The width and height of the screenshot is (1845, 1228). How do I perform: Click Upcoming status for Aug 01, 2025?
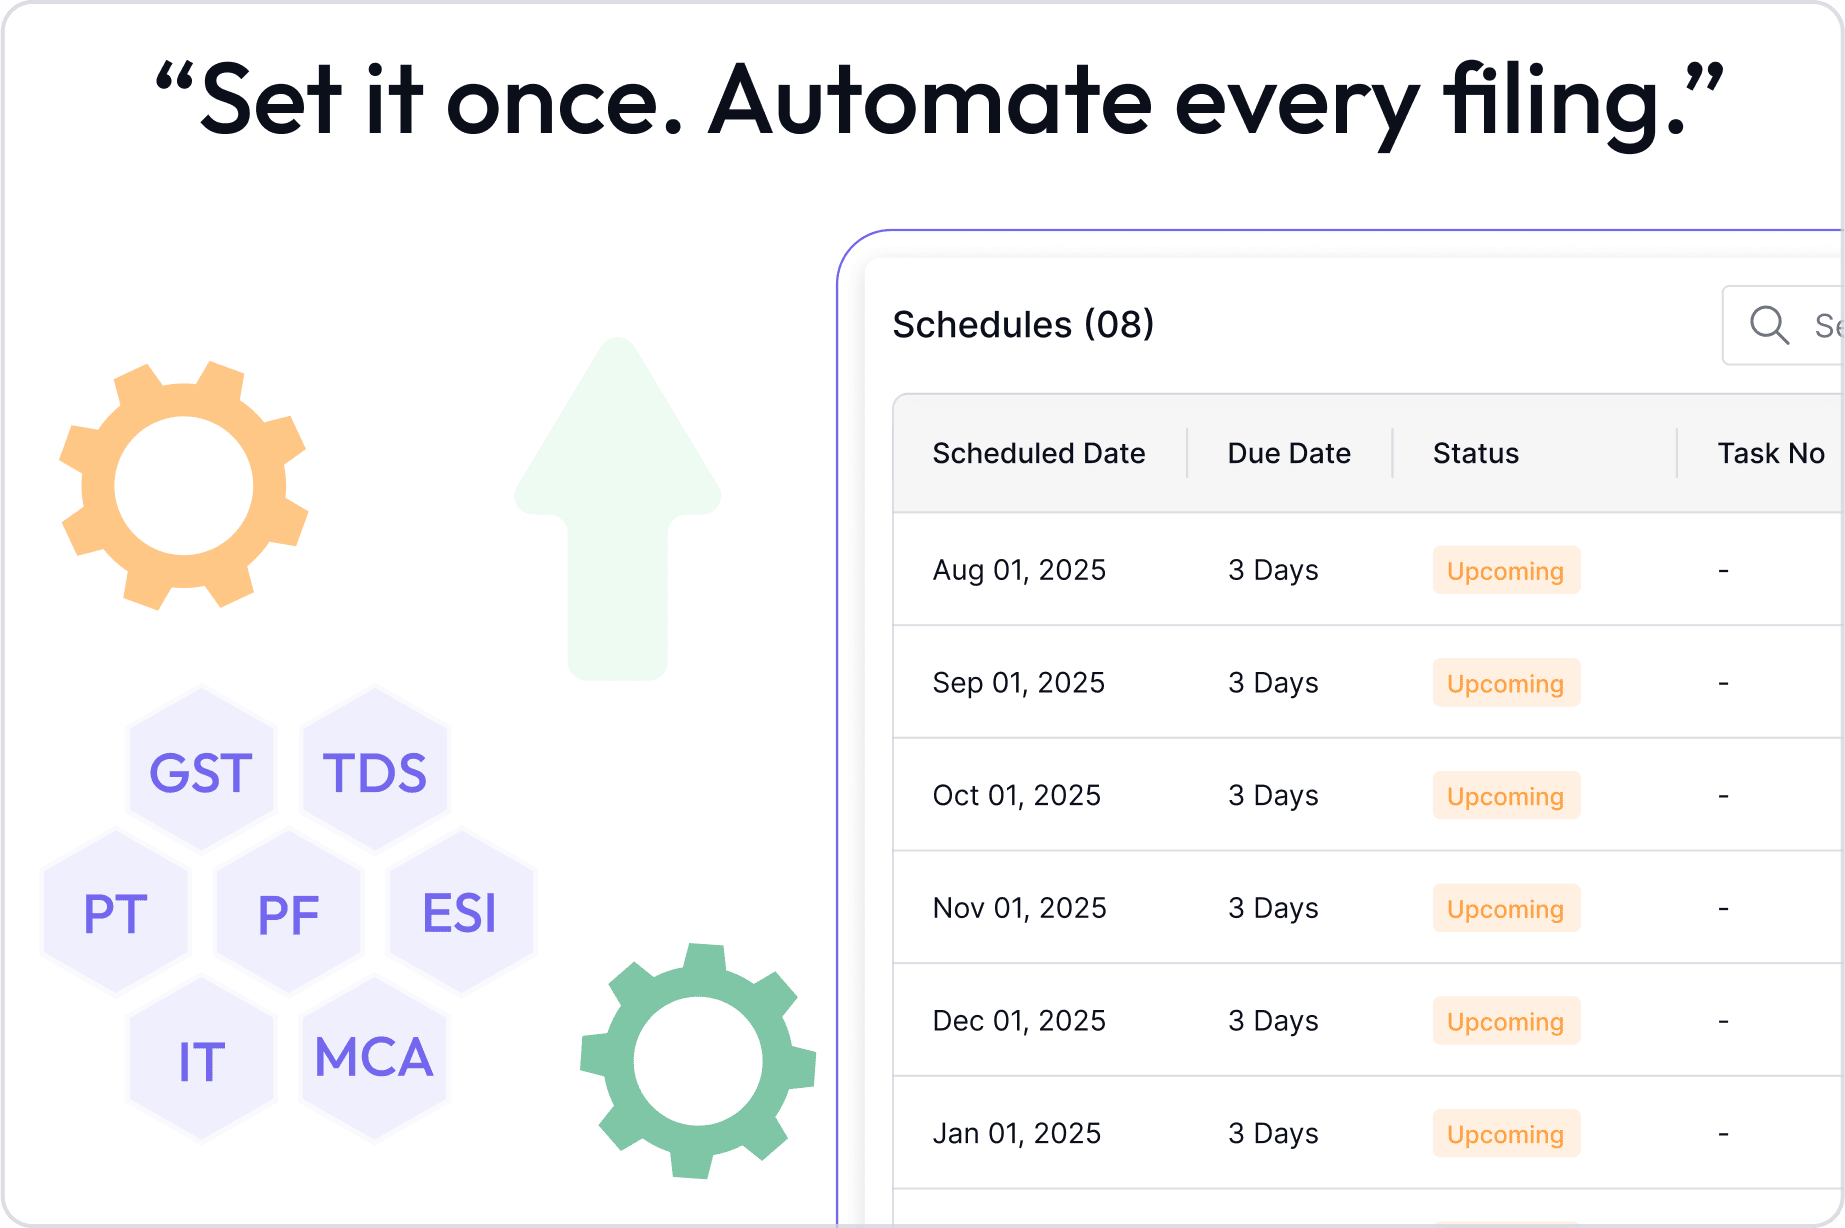[1506, 570]
